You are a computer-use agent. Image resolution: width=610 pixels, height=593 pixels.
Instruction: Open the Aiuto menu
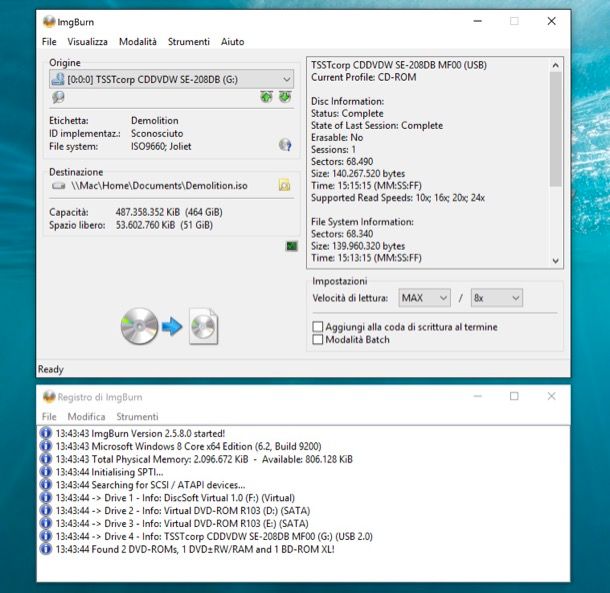(232, 42)
